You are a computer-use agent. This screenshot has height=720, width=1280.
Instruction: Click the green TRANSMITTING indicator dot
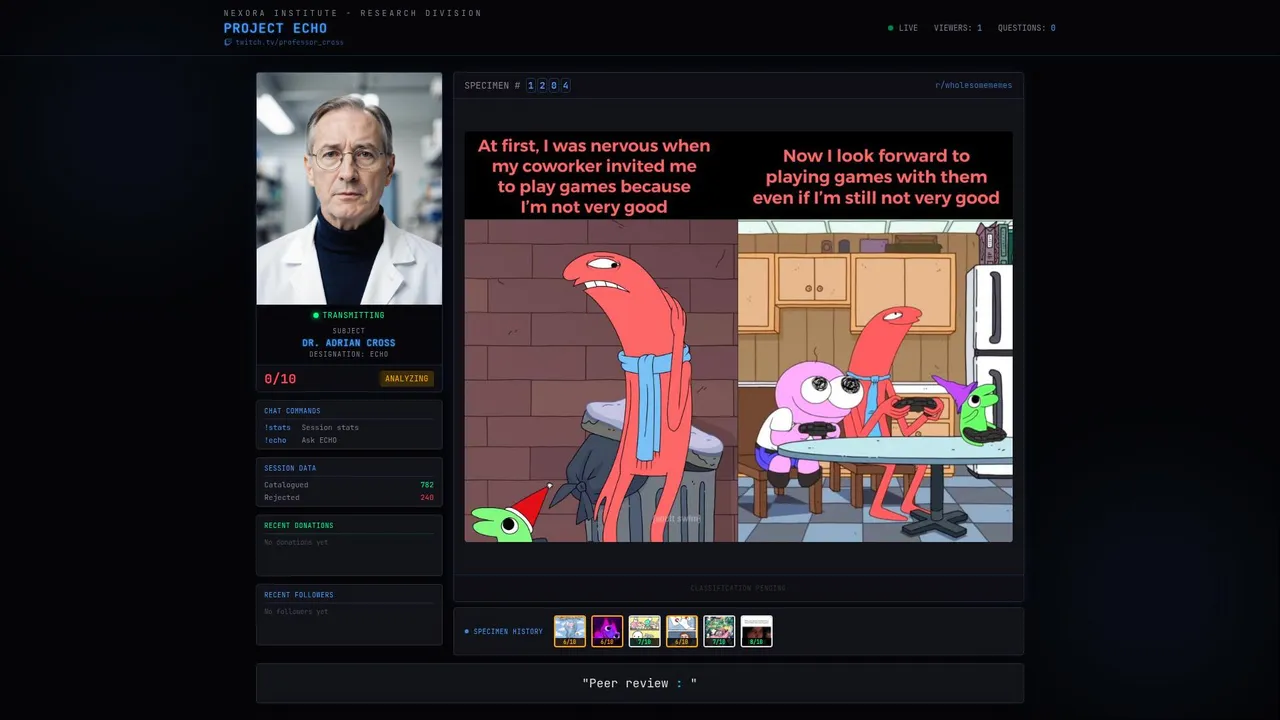316,315
